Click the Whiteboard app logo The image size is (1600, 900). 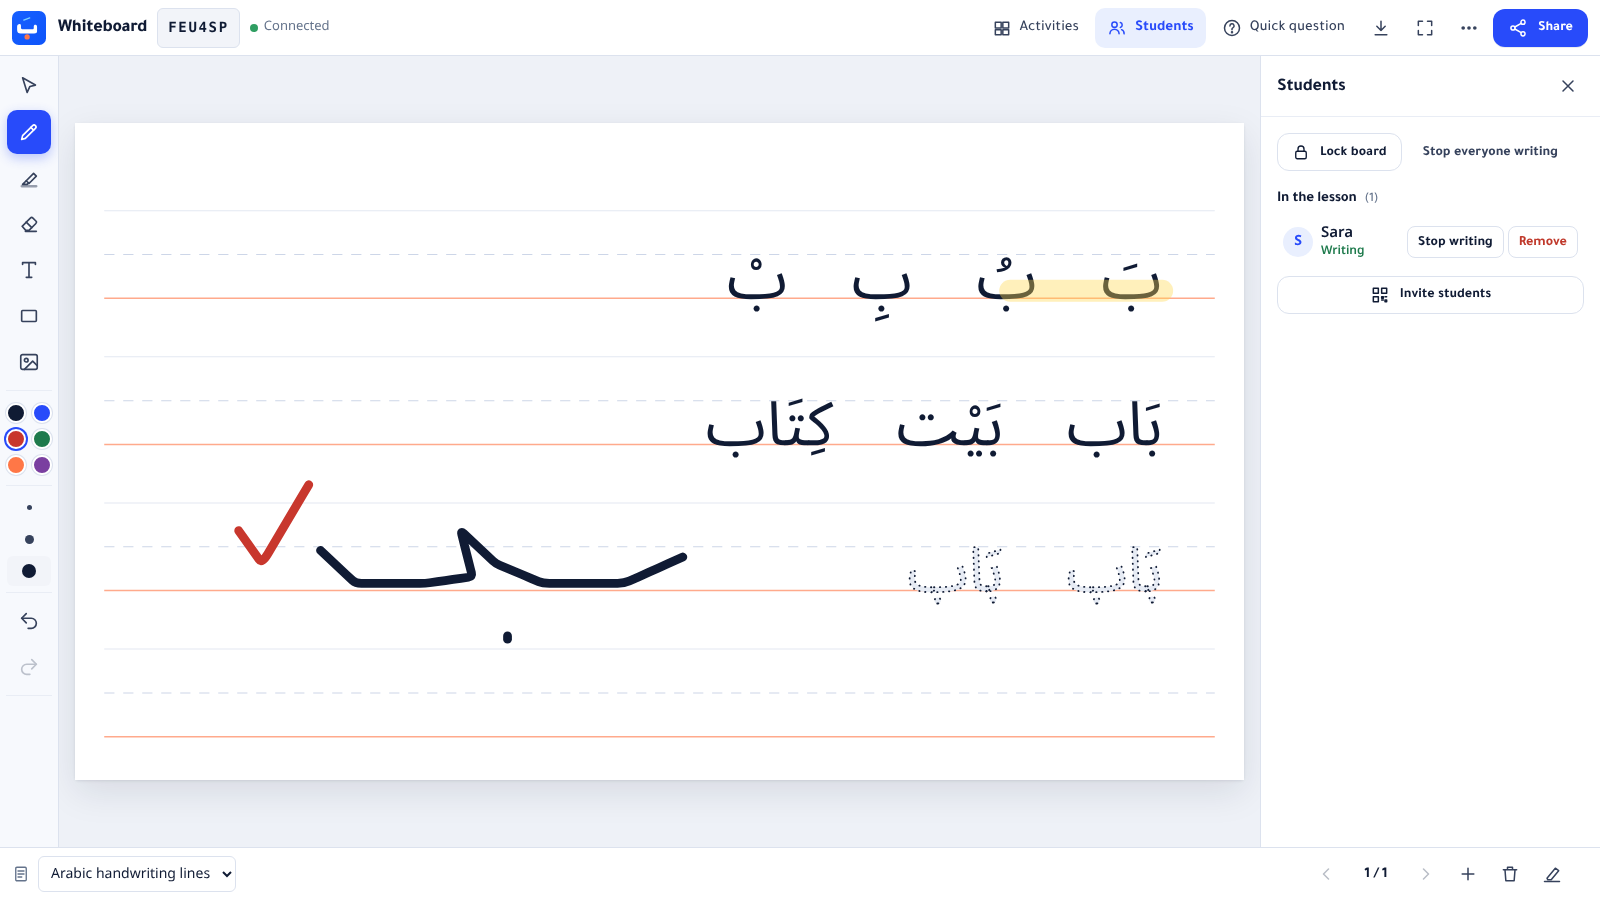point(29,28)
